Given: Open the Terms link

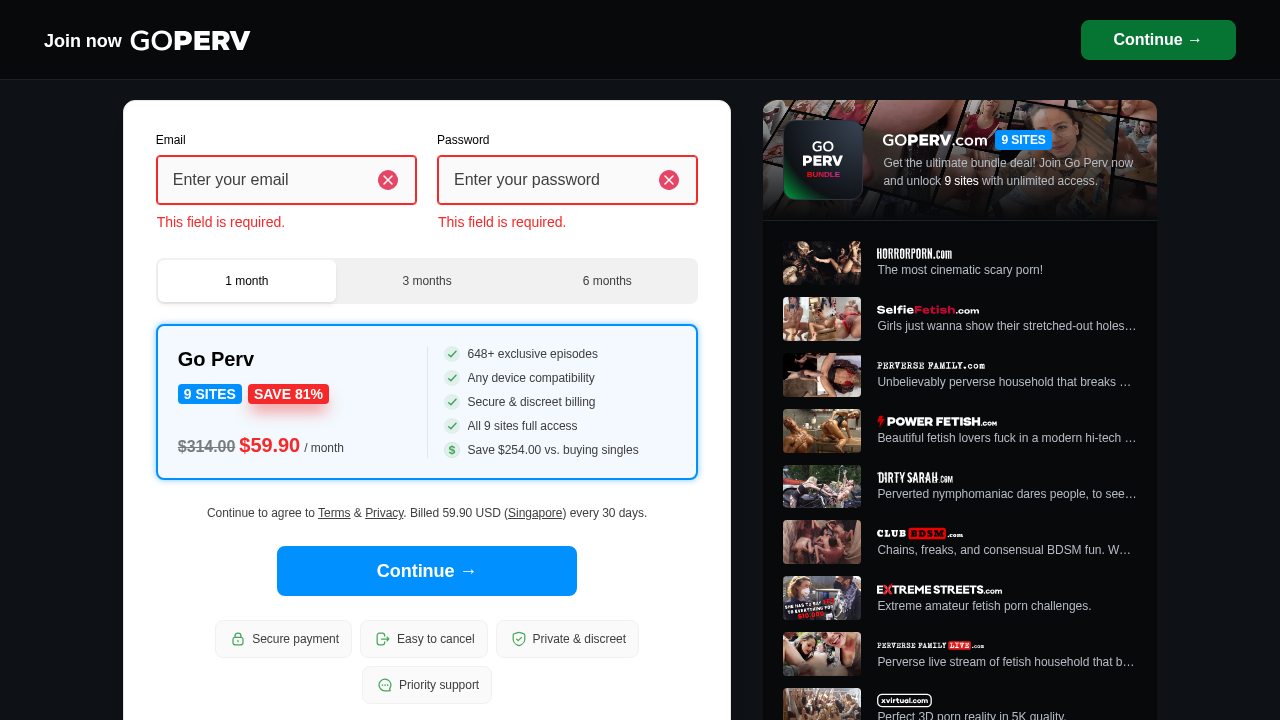Looking at the screenshot, I should [334, 513].
